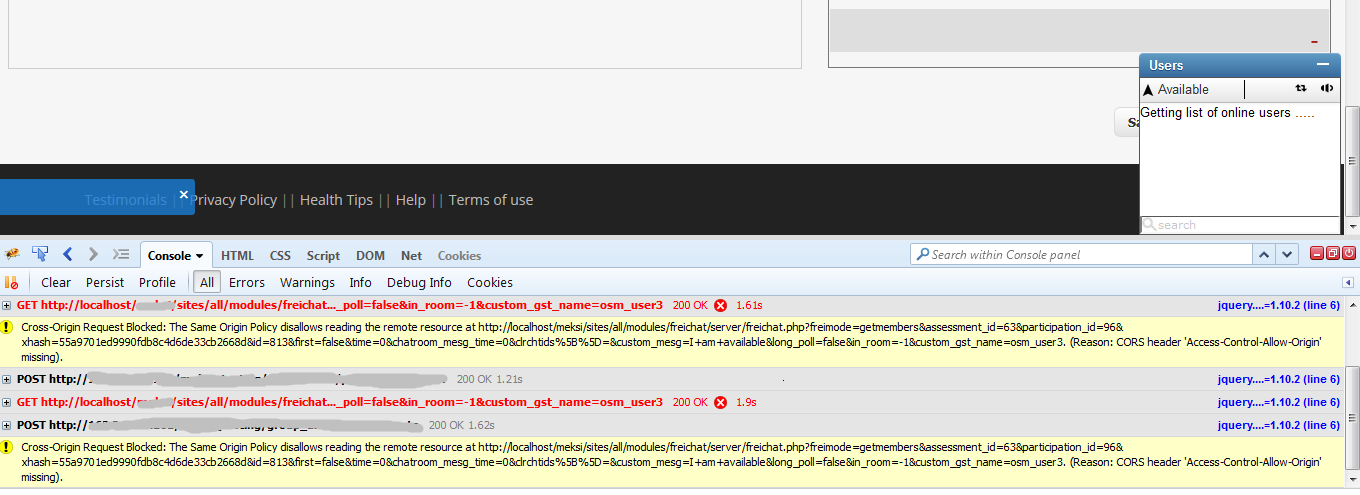
Task: Minimize the Firebug panel red icon
Action: click(1317, 254)
